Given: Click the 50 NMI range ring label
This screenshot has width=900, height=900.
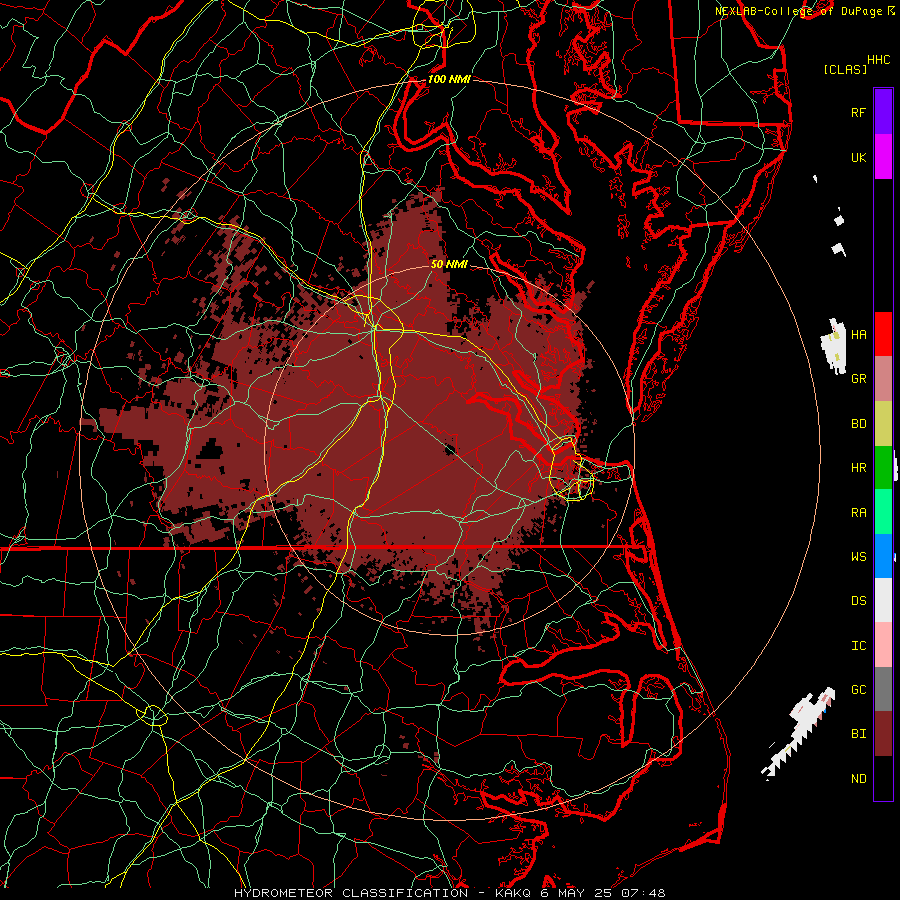Looking at the screenshot, I should [449, 264].
